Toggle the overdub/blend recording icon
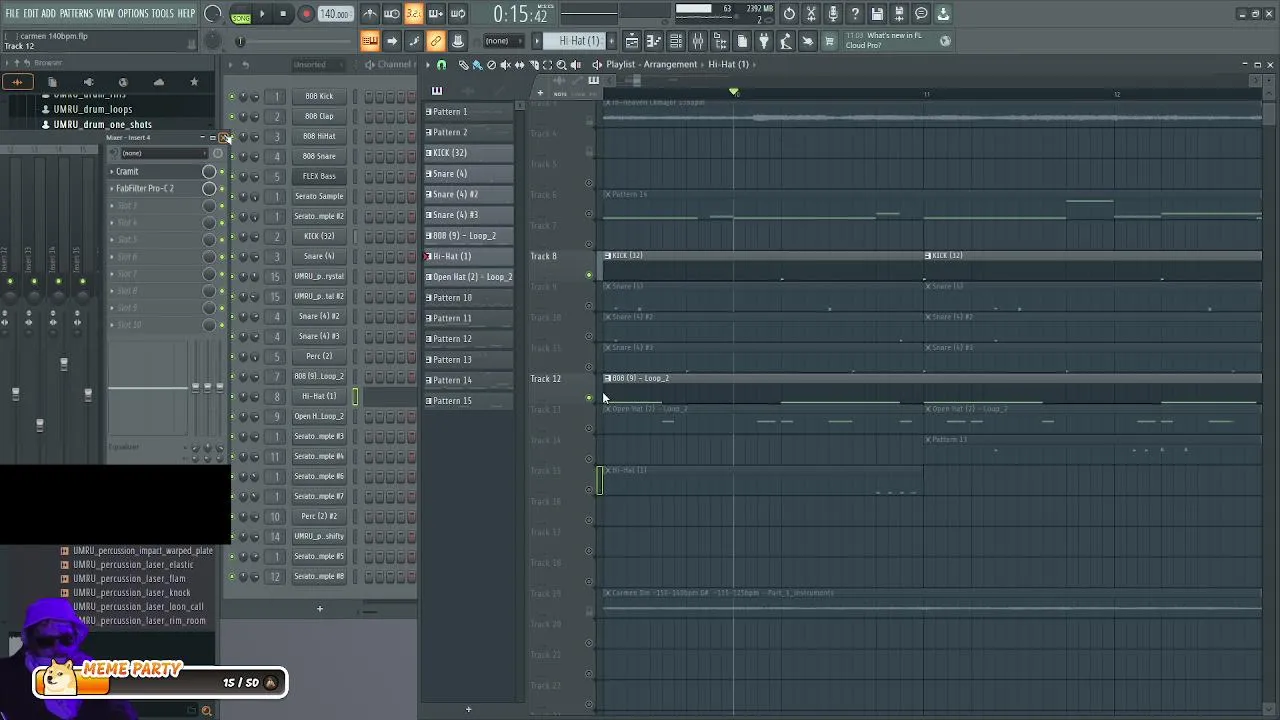 pyautogui.click(x=436, y=14)
